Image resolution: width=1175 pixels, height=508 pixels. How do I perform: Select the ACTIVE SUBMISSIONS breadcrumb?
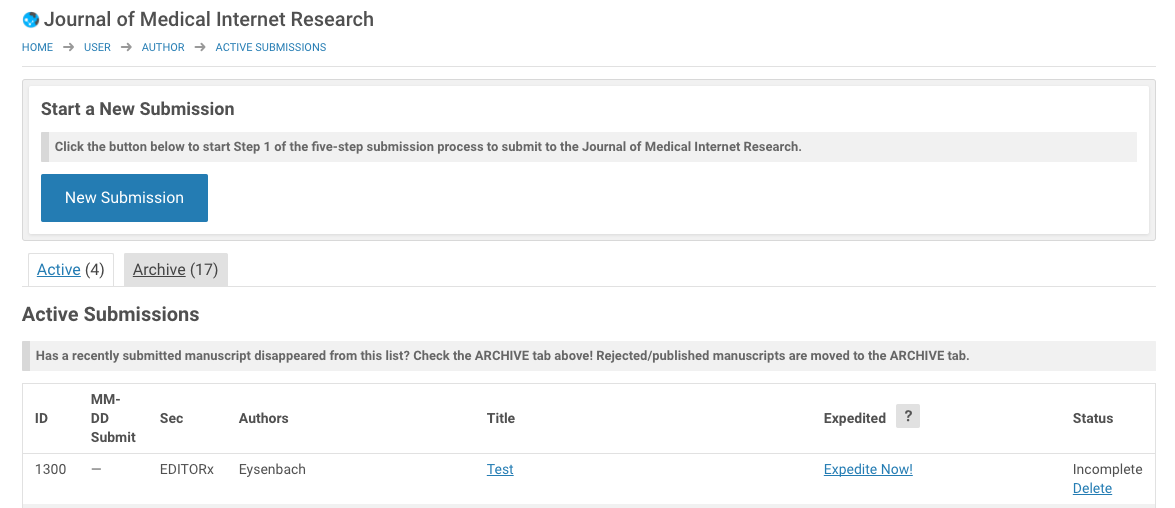coord(271,47)
